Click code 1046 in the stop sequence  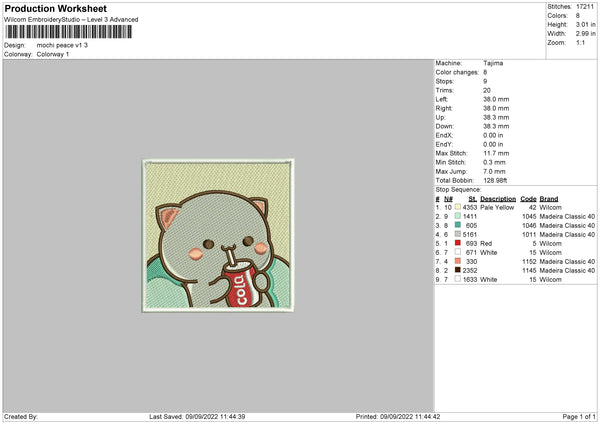529,225
